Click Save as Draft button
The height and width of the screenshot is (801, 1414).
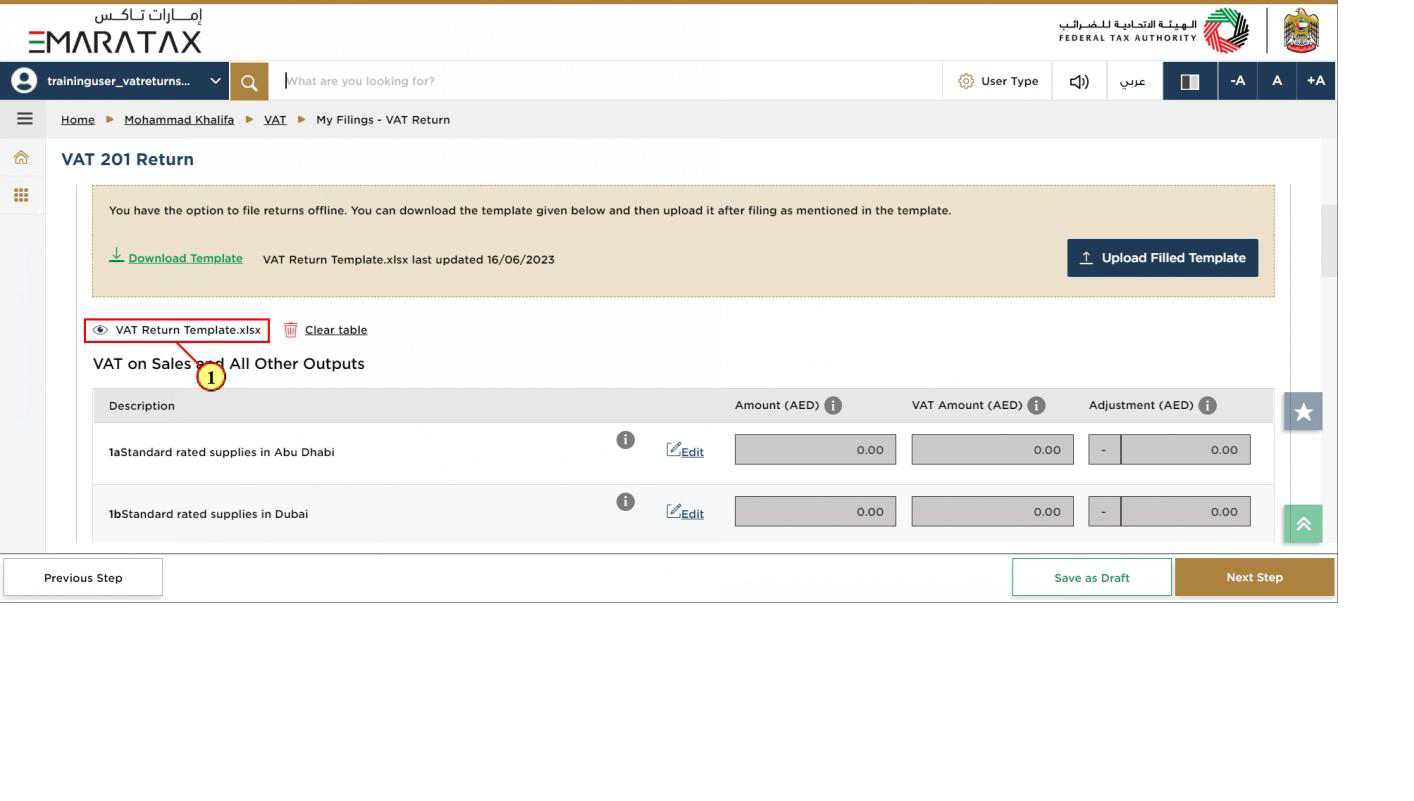click(1091, 577)
